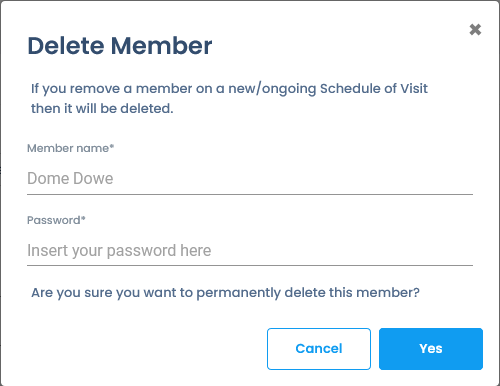Click the Delete Member heading
Image resolution: width=500 pixels, height=386 pixels.
pos(120,46)
